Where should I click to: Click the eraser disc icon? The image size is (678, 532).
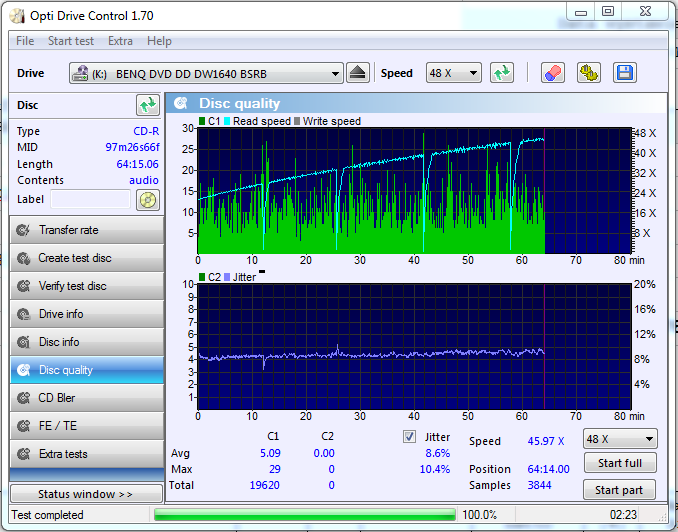pos(552,73)
